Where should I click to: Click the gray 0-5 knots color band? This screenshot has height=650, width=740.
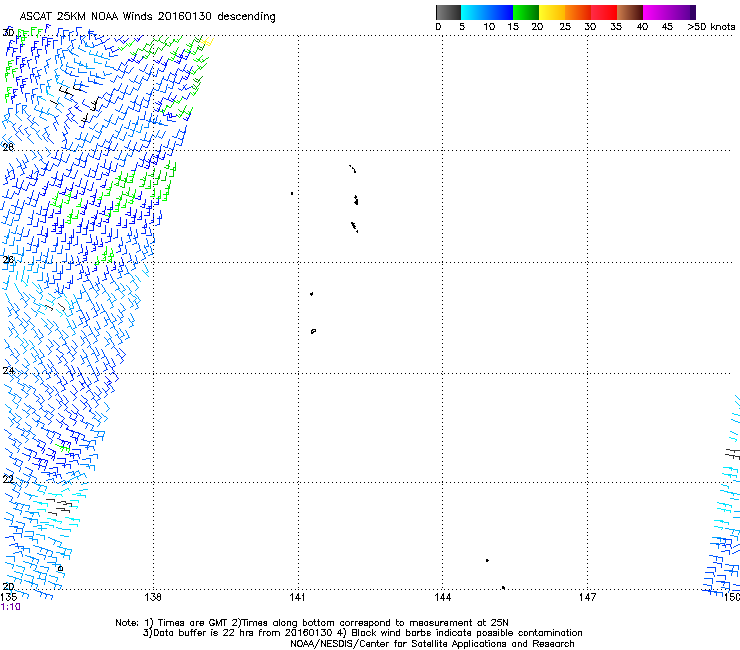(x=448, y=12)
